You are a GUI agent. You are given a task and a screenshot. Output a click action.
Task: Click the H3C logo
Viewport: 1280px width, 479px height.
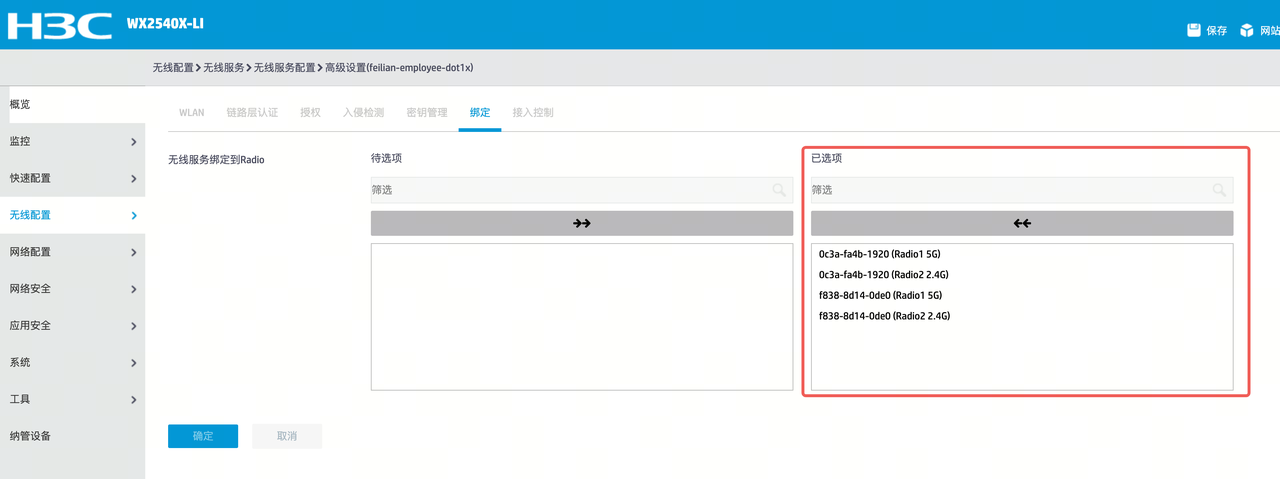(59, 24)
